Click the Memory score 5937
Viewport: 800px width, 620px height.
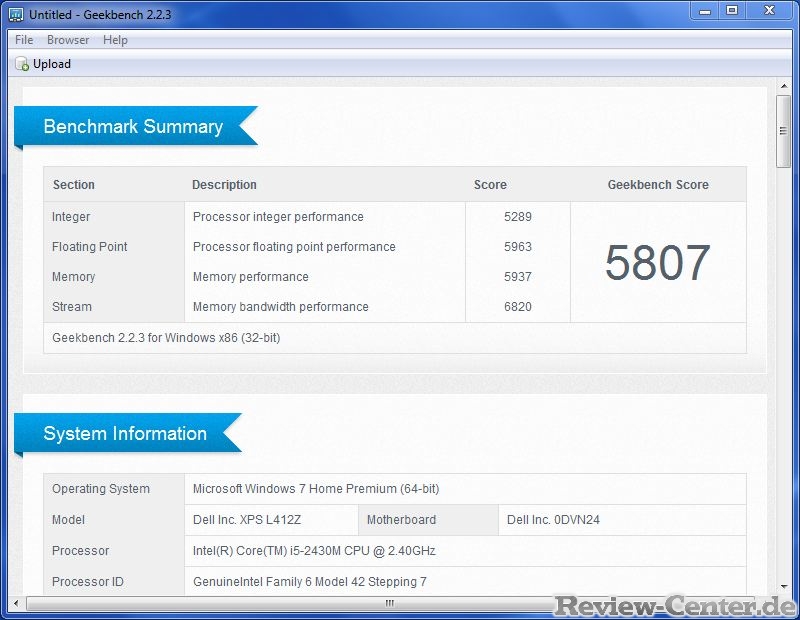pyautogui.click(x=518, y=277)
